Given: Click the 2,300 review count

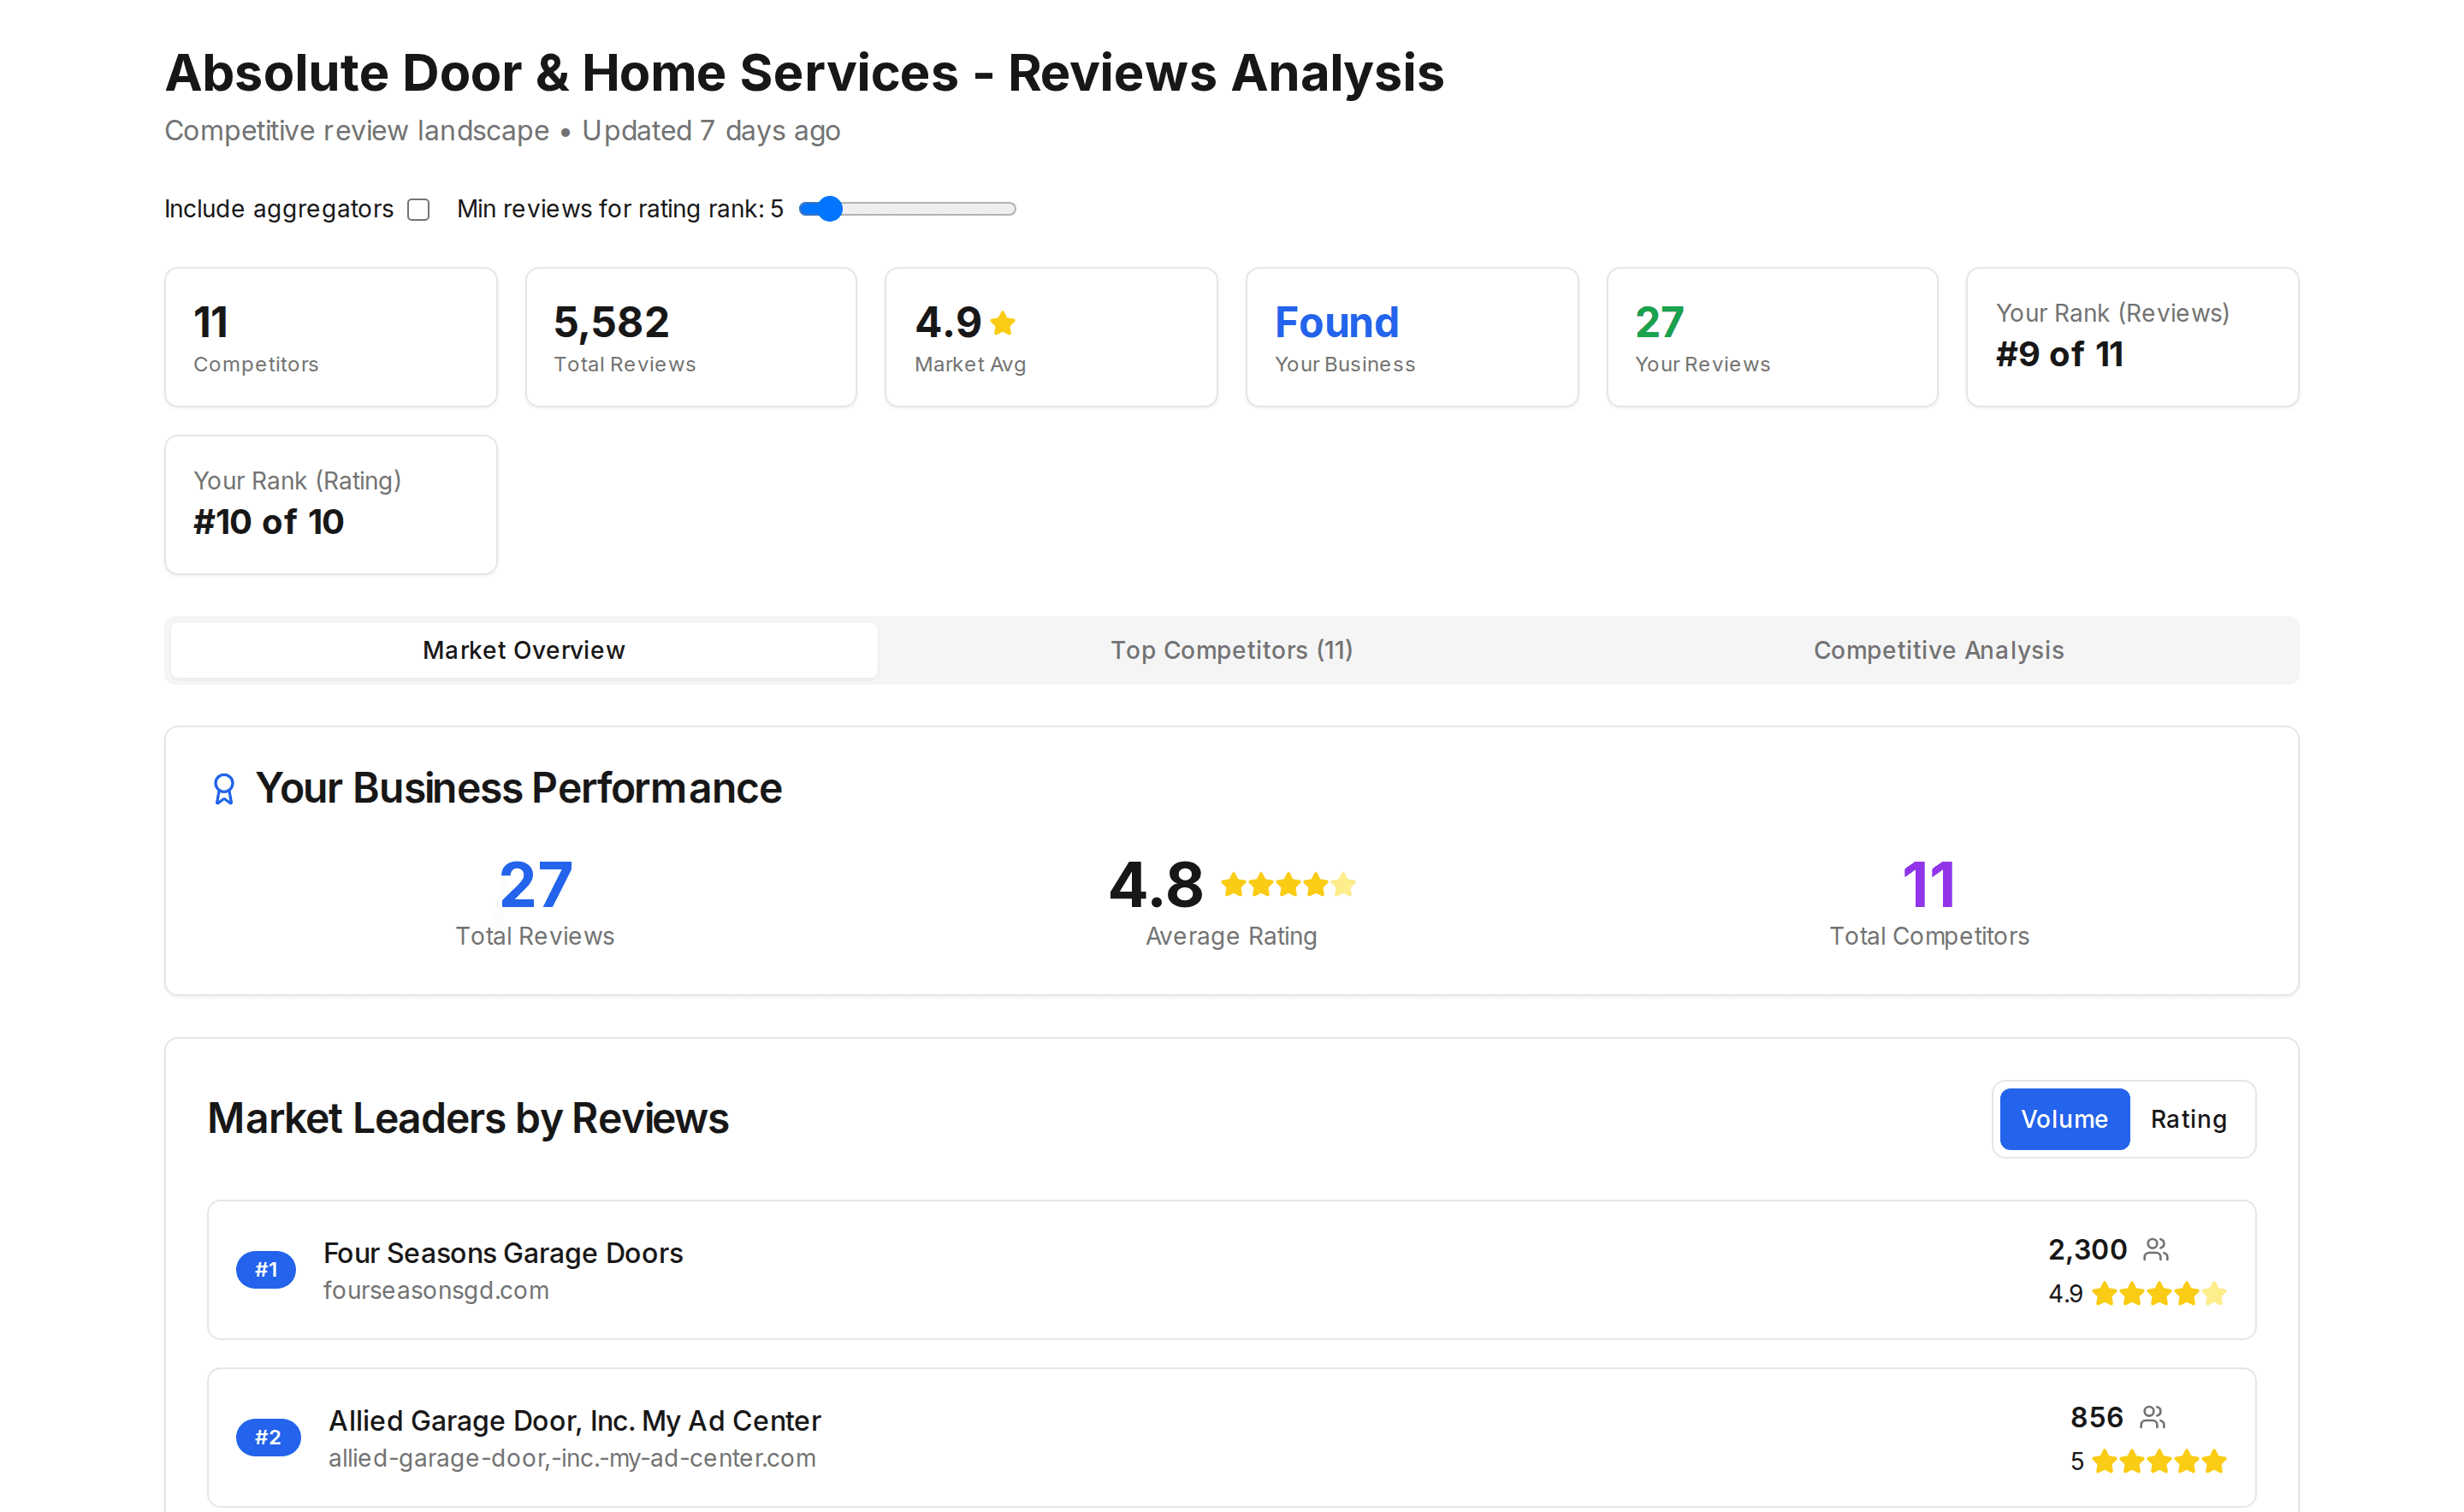Looking at the screenshot, I should pos(2087,1250).
